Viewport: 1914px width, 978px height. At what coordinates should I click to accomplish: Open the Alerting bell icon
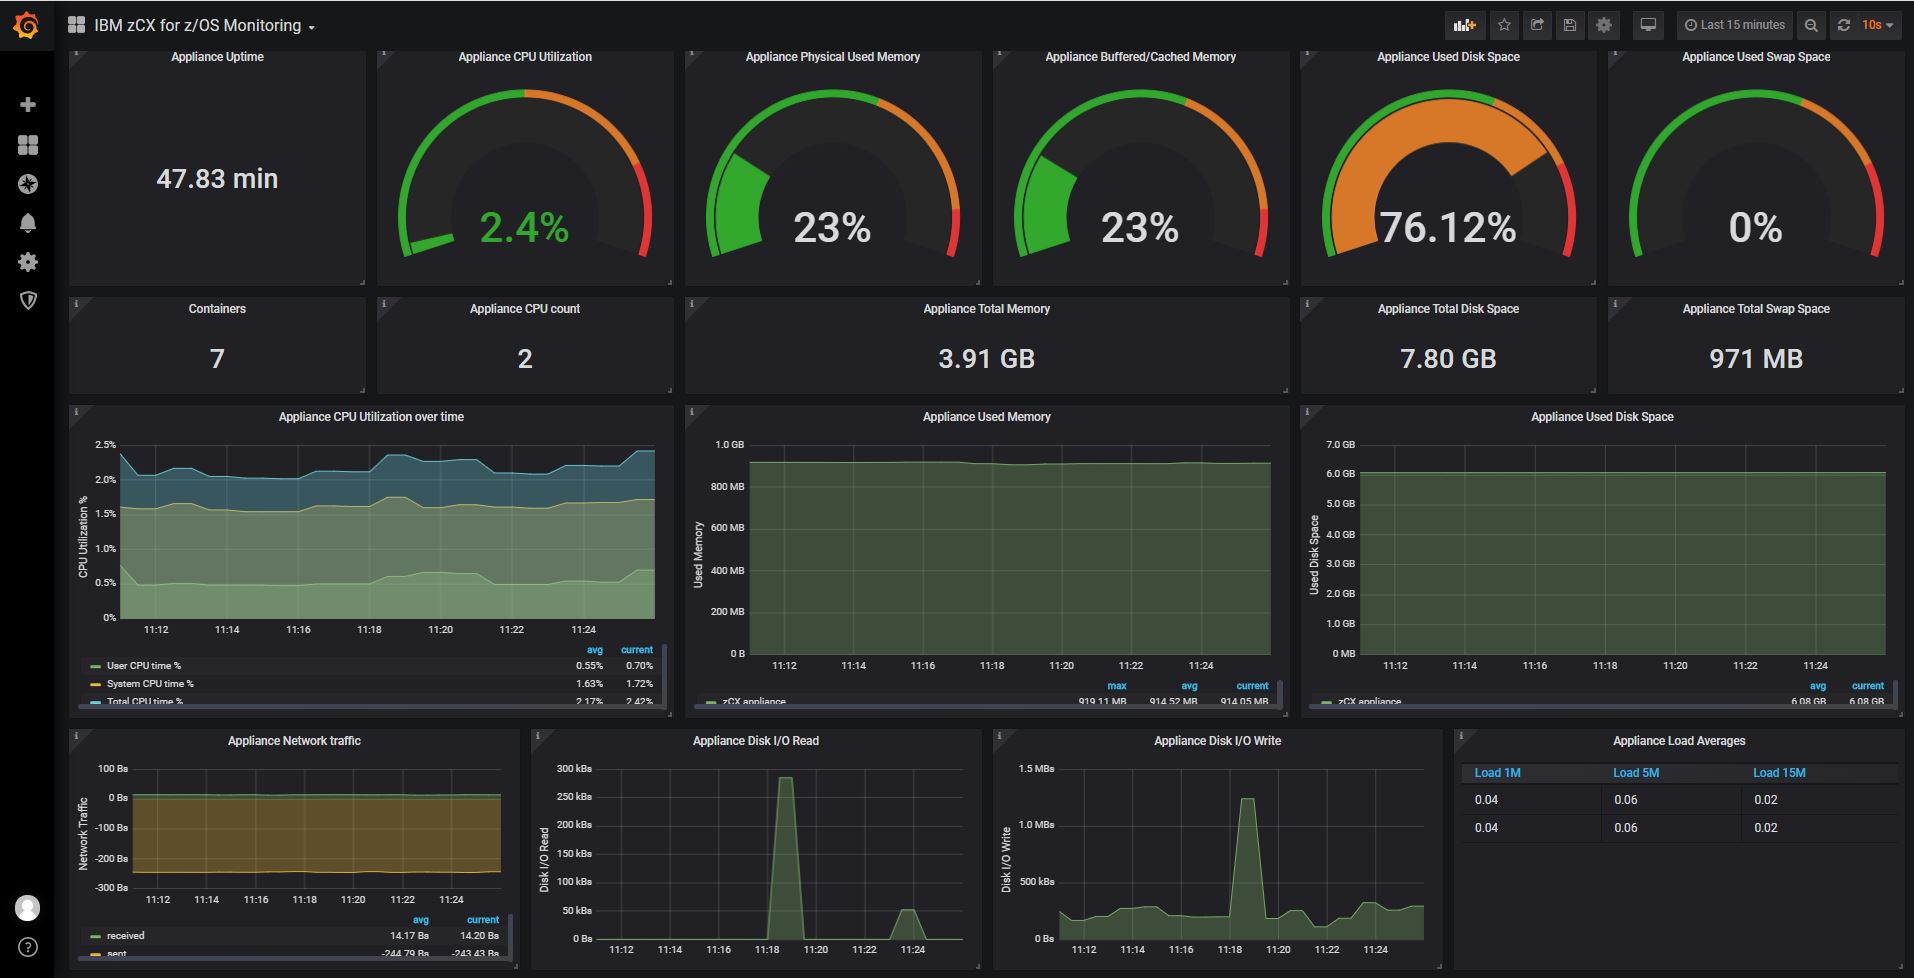pyautogui.click(x=28, y=223)
